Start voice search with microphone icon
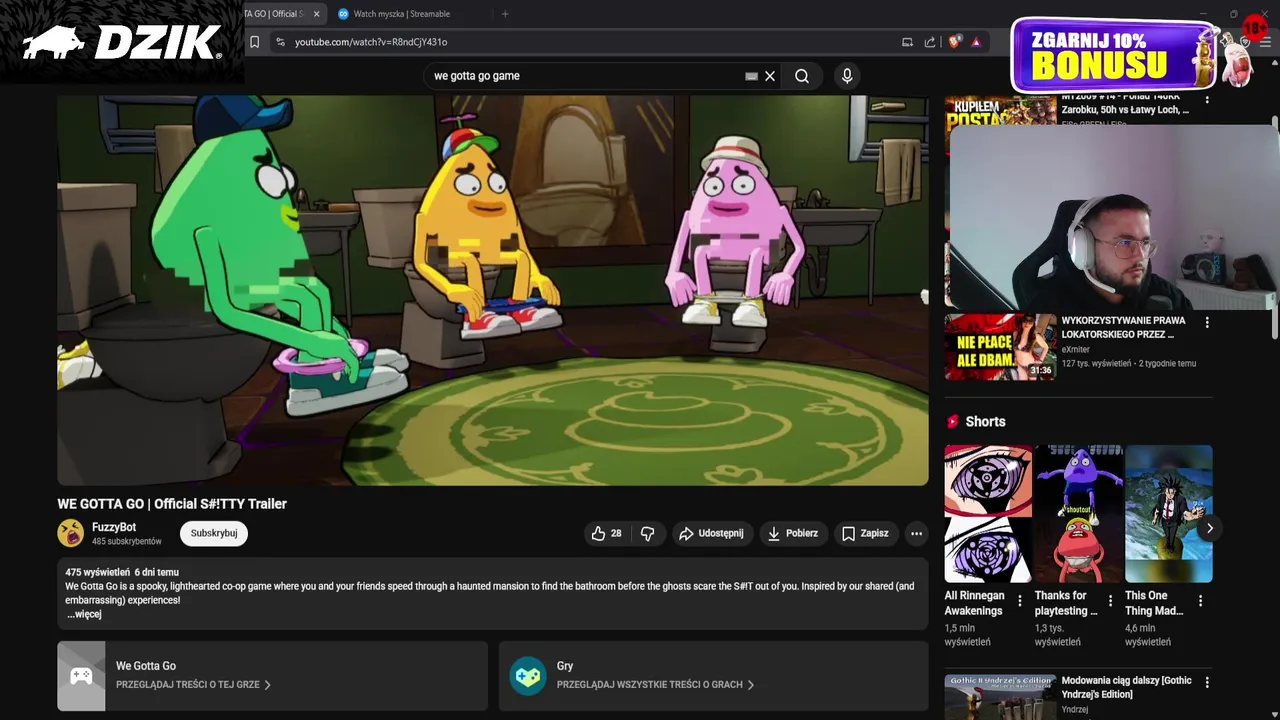The width and height of the screenshot is (1280, 720). tap(847, 76)
